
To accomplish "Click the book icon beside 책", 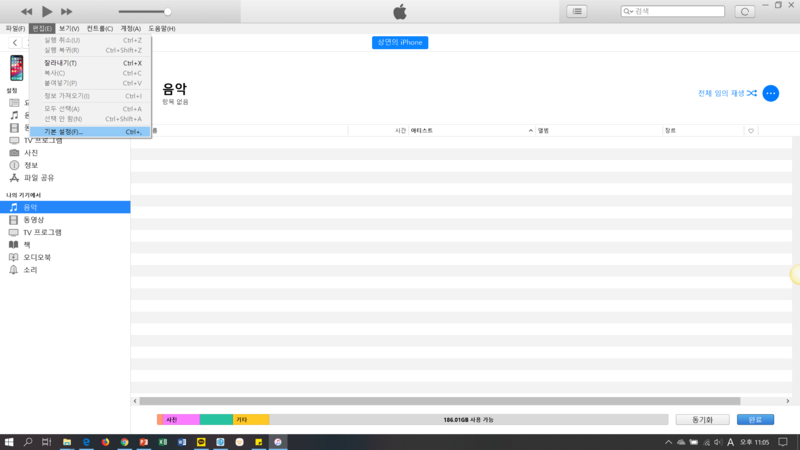I will [x=13, y=245].
